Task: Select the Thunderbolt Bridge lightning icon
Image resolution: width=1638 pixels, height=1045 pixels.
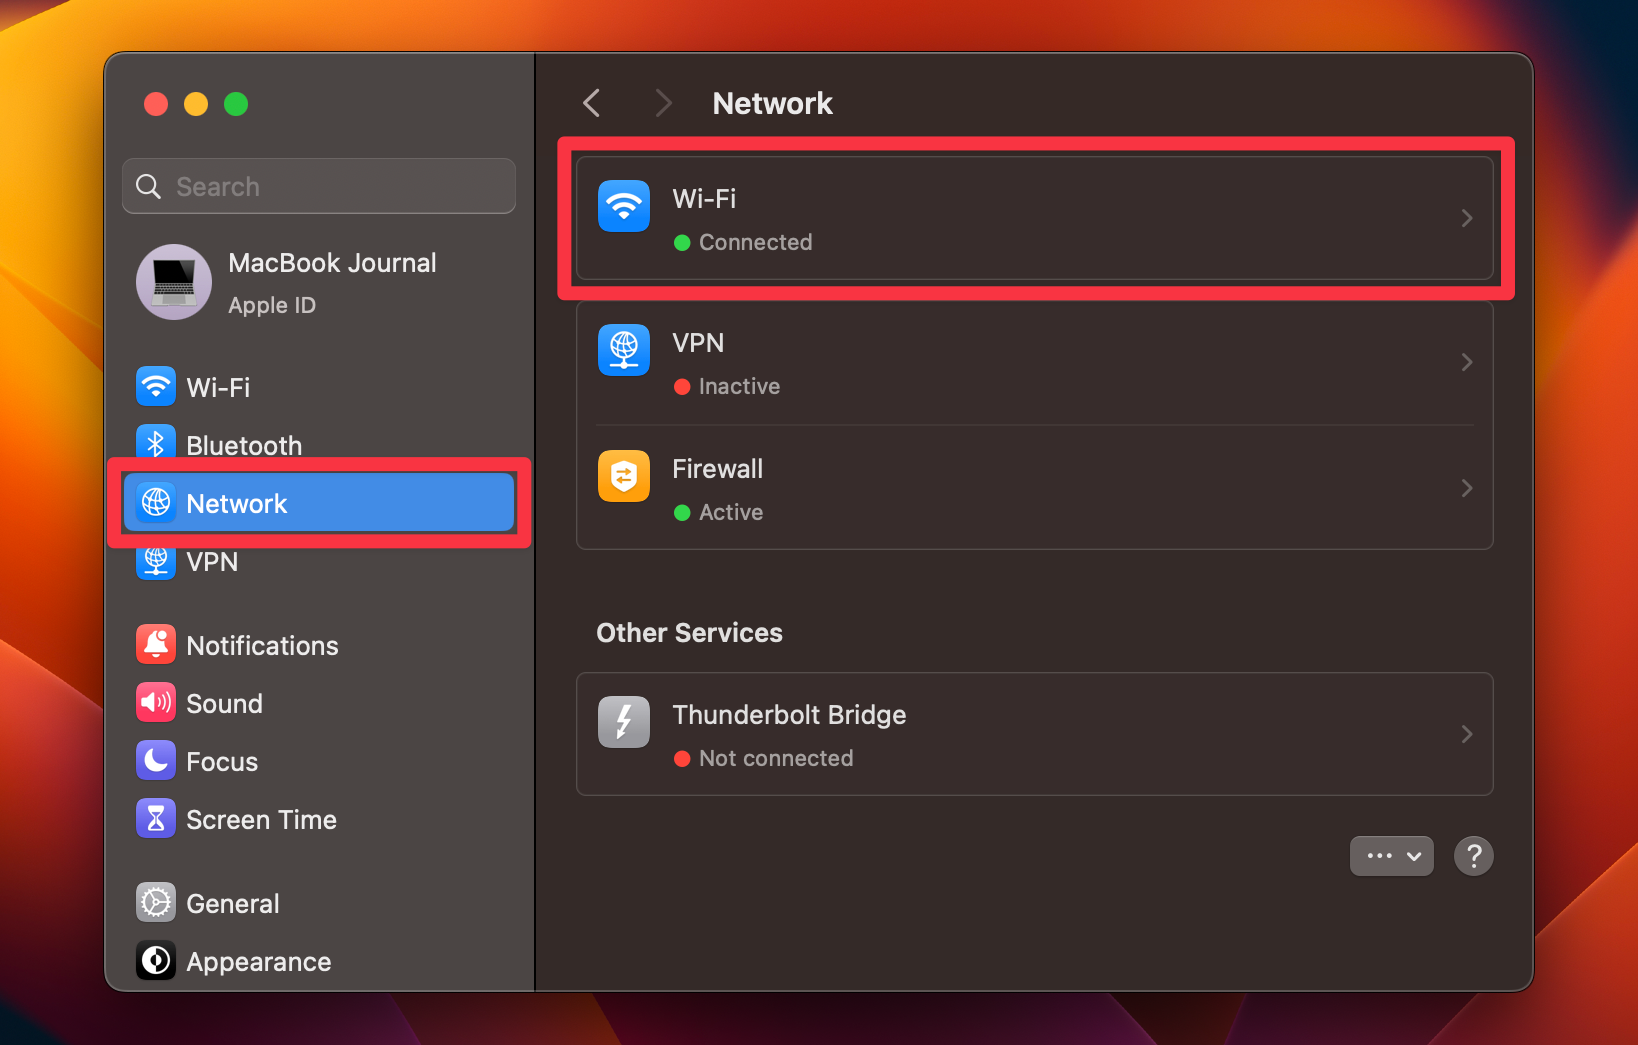Action: 623,721
